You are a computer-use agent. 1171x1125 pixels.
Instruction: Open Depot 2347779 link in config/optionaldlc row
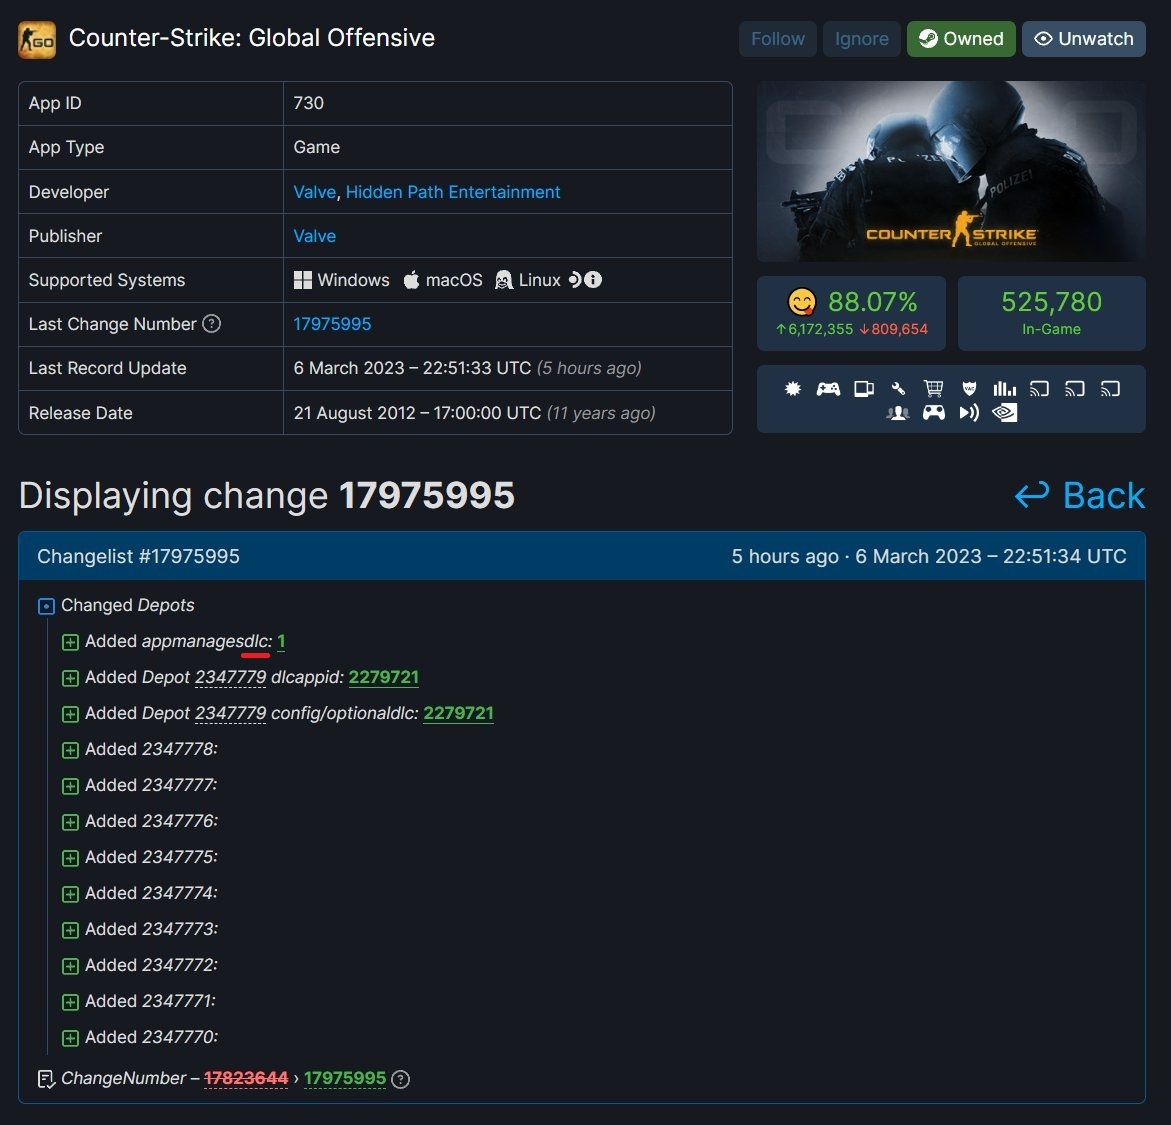(x=230, y=713)
